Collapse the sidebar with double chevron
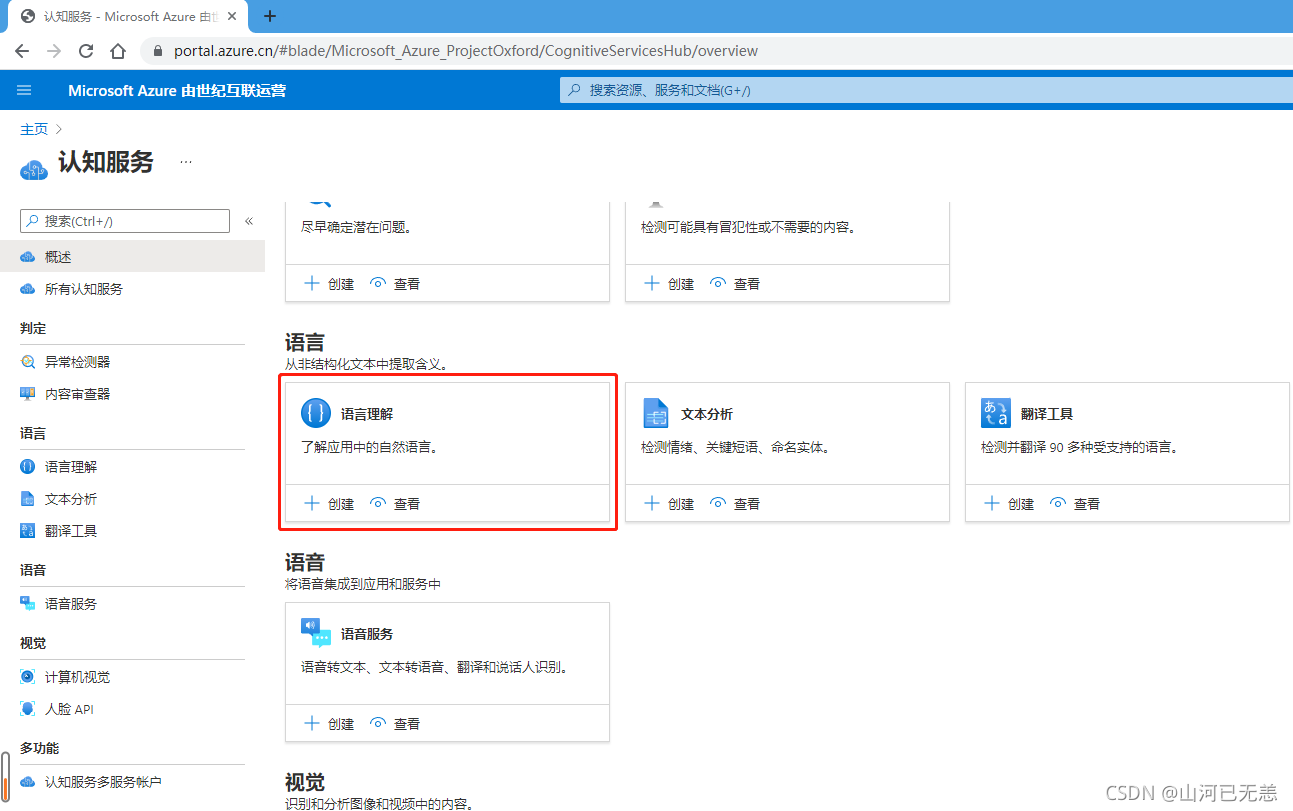Image resolution: width=1293 pixels, height=811 pixels. coord(249,221)
